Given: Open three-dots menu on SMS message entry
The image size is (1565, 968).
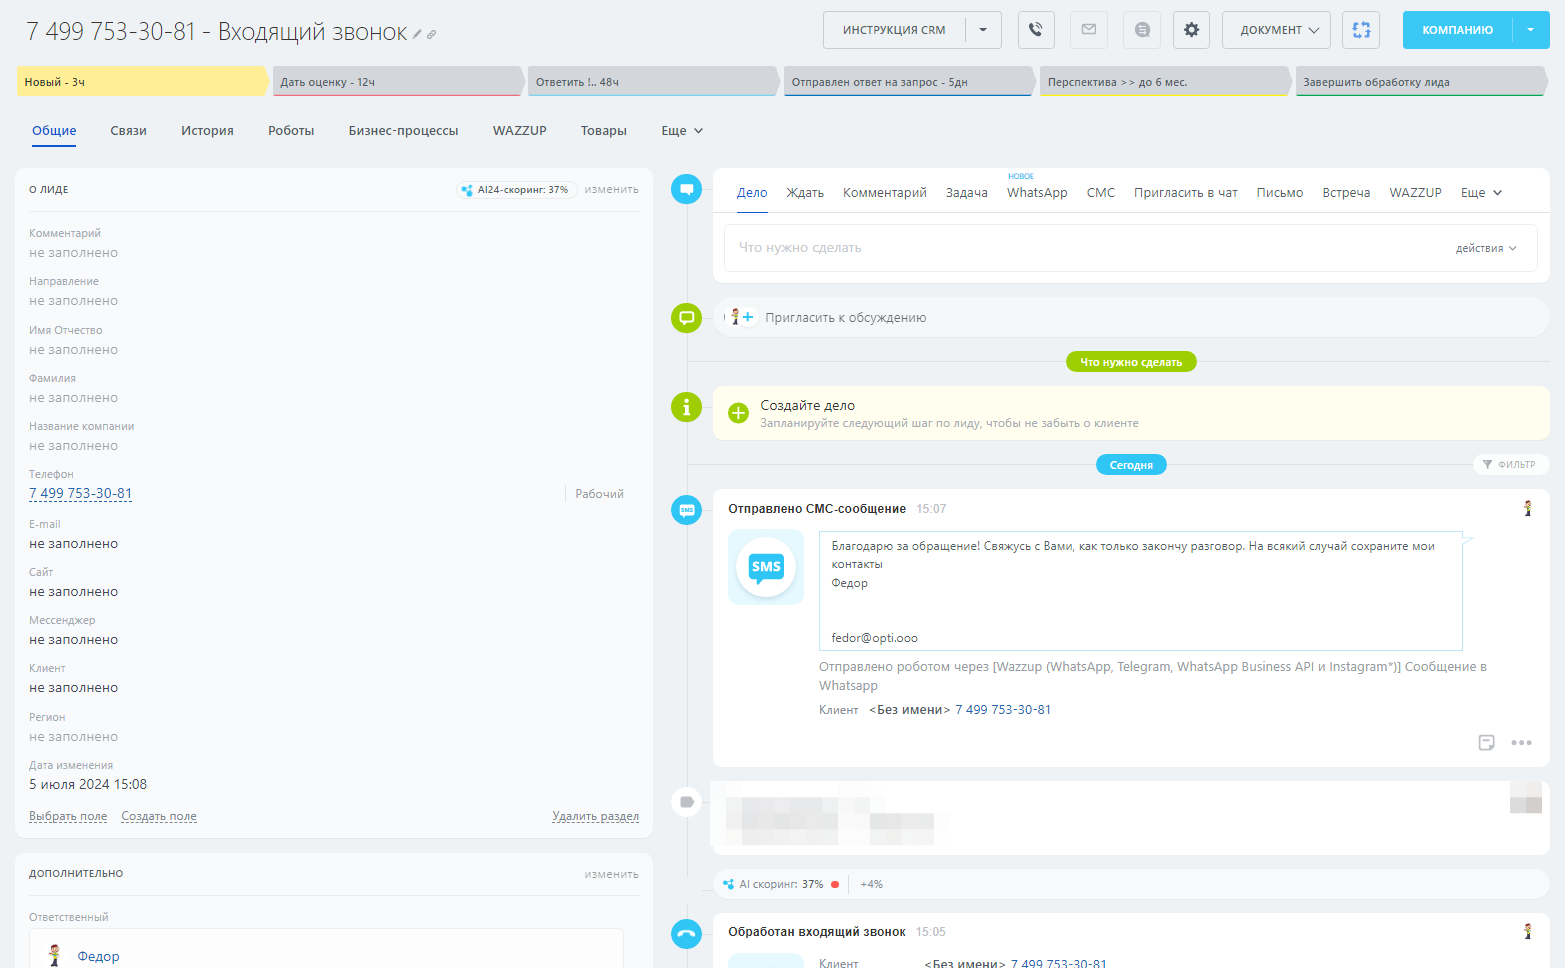Looking at the screenshot, I should (x=1521, y=742).
